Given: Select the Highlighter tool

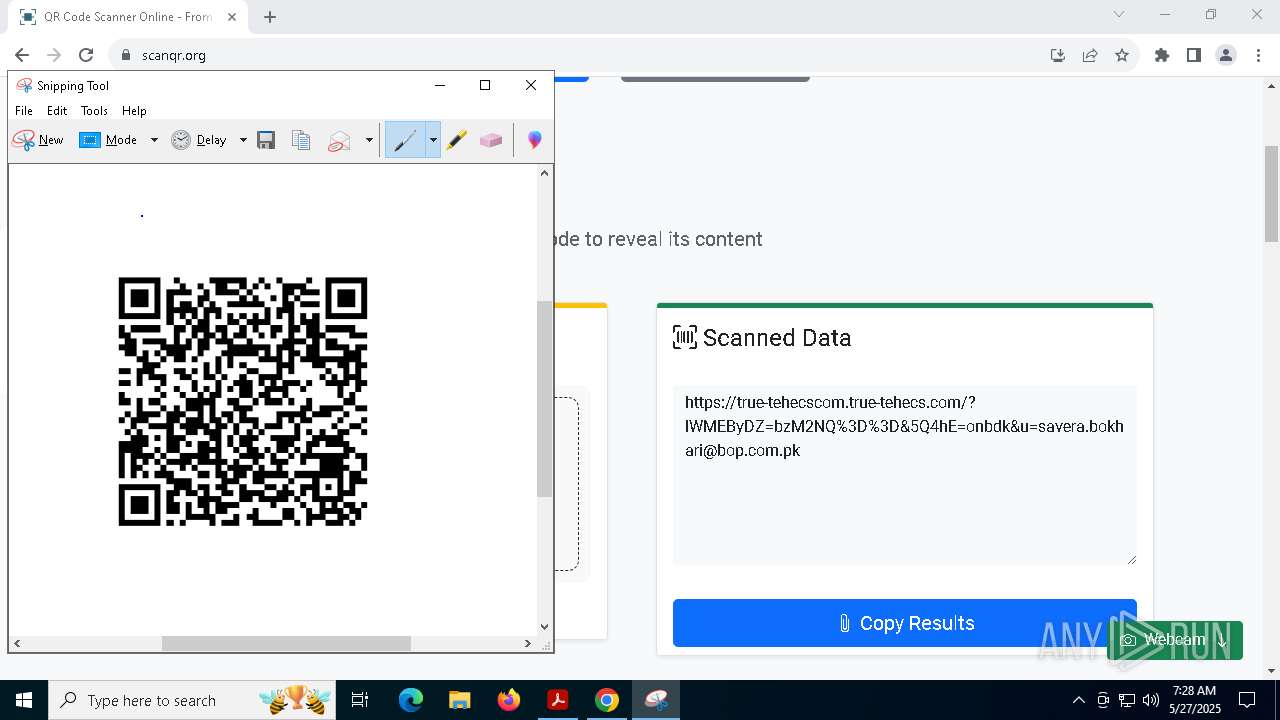Looking at the screenshot, I should pos(457,140).
